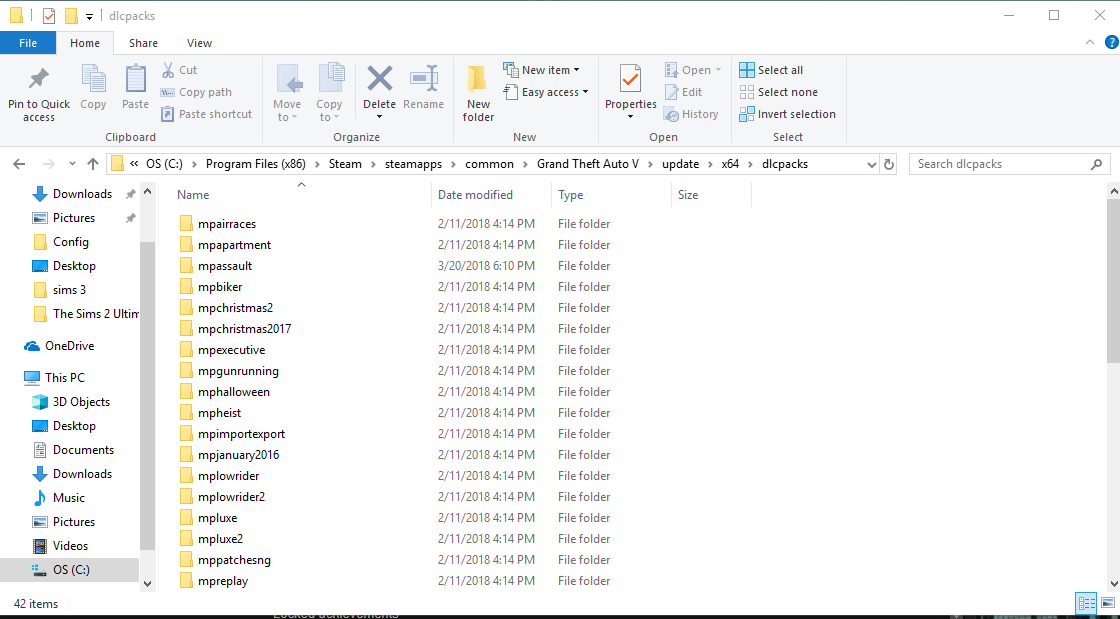Viewport: 1120px width, 619px height.
Task: Click Select none in the ribbon
Action: pos(779,92)
